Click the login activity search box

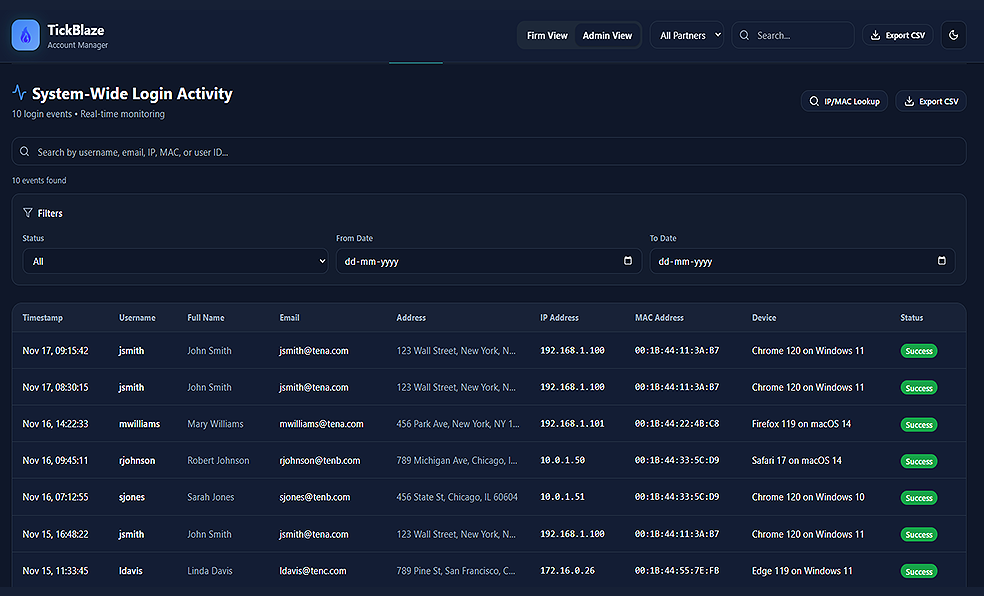point(488,152)
